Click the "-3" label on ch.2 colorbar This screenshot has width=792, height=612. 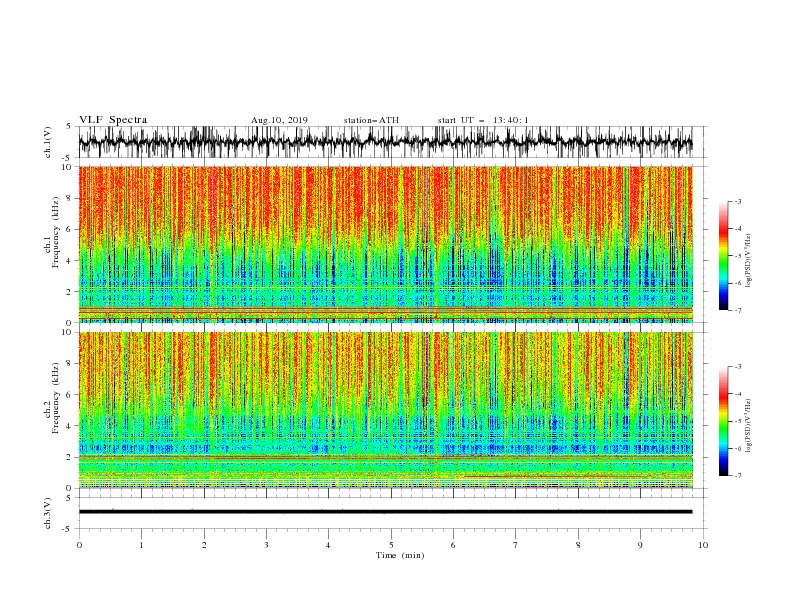(x=738, y=367)
